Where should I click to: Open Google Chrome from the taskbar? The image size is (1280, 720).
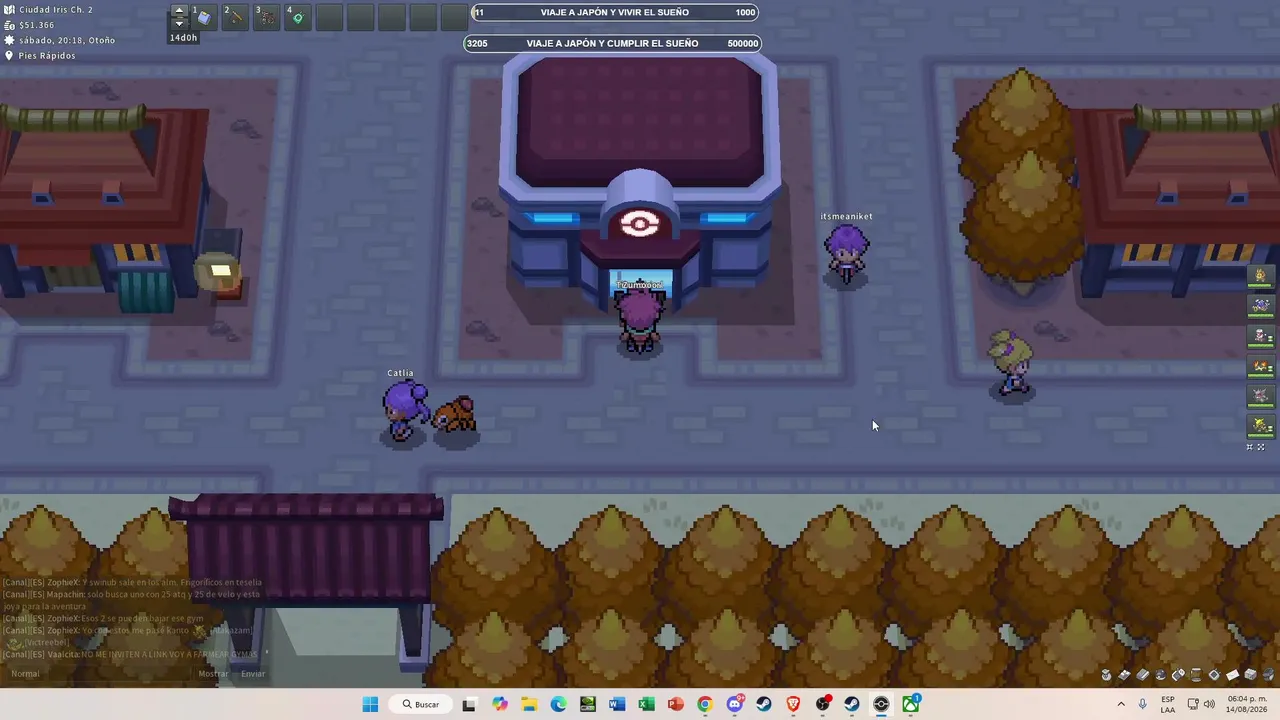(x=705, y=704)
